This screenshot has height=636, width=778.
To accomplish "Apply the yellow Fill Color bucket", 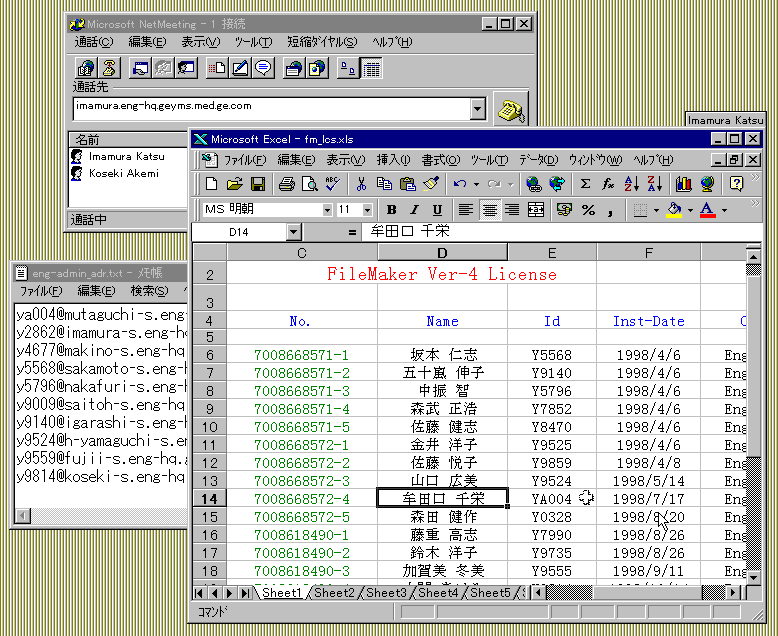I will point(674,210).
